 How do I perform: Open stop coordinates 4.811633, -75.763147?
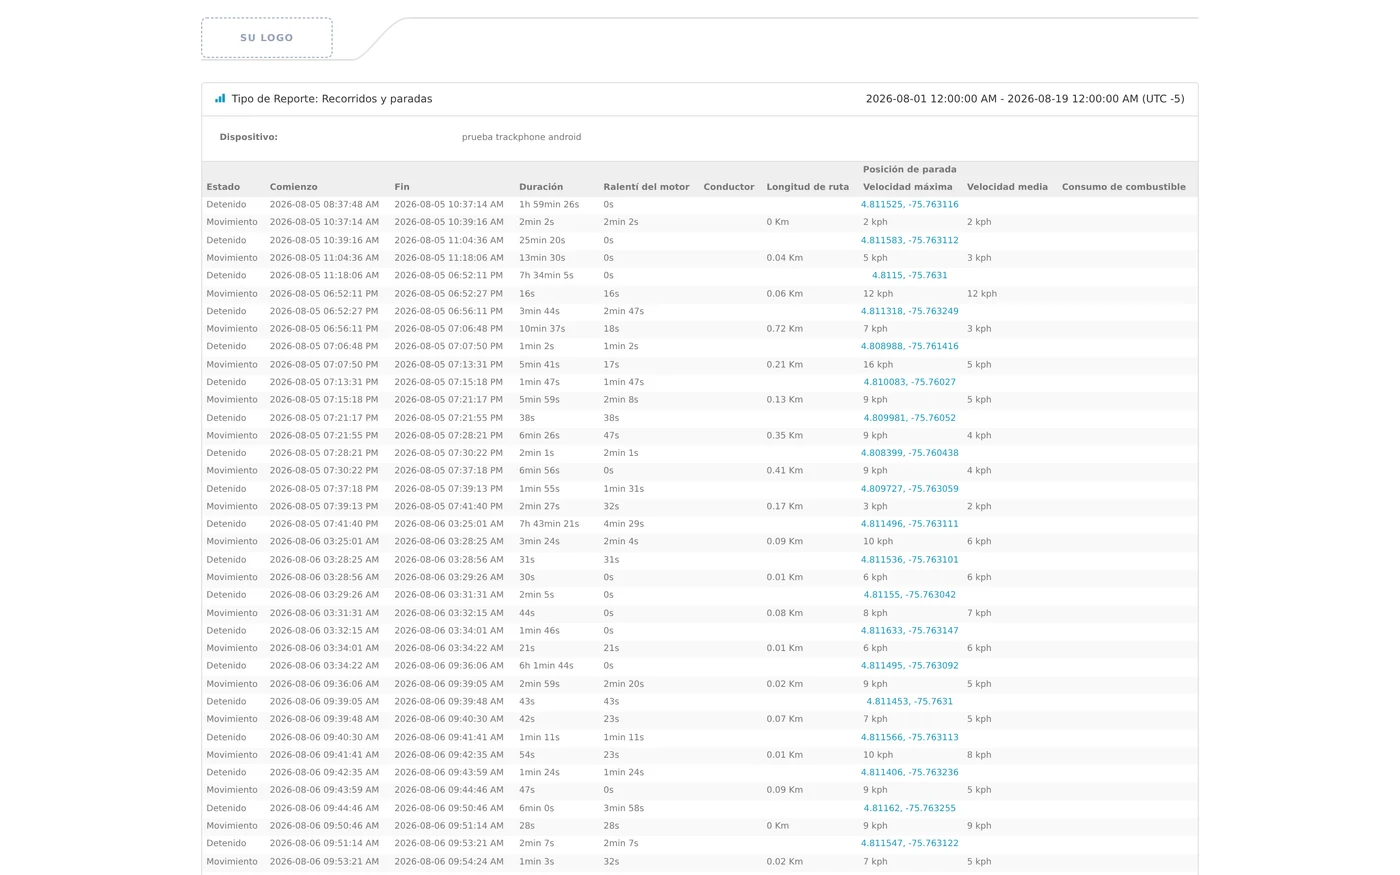tap(909, 631)
